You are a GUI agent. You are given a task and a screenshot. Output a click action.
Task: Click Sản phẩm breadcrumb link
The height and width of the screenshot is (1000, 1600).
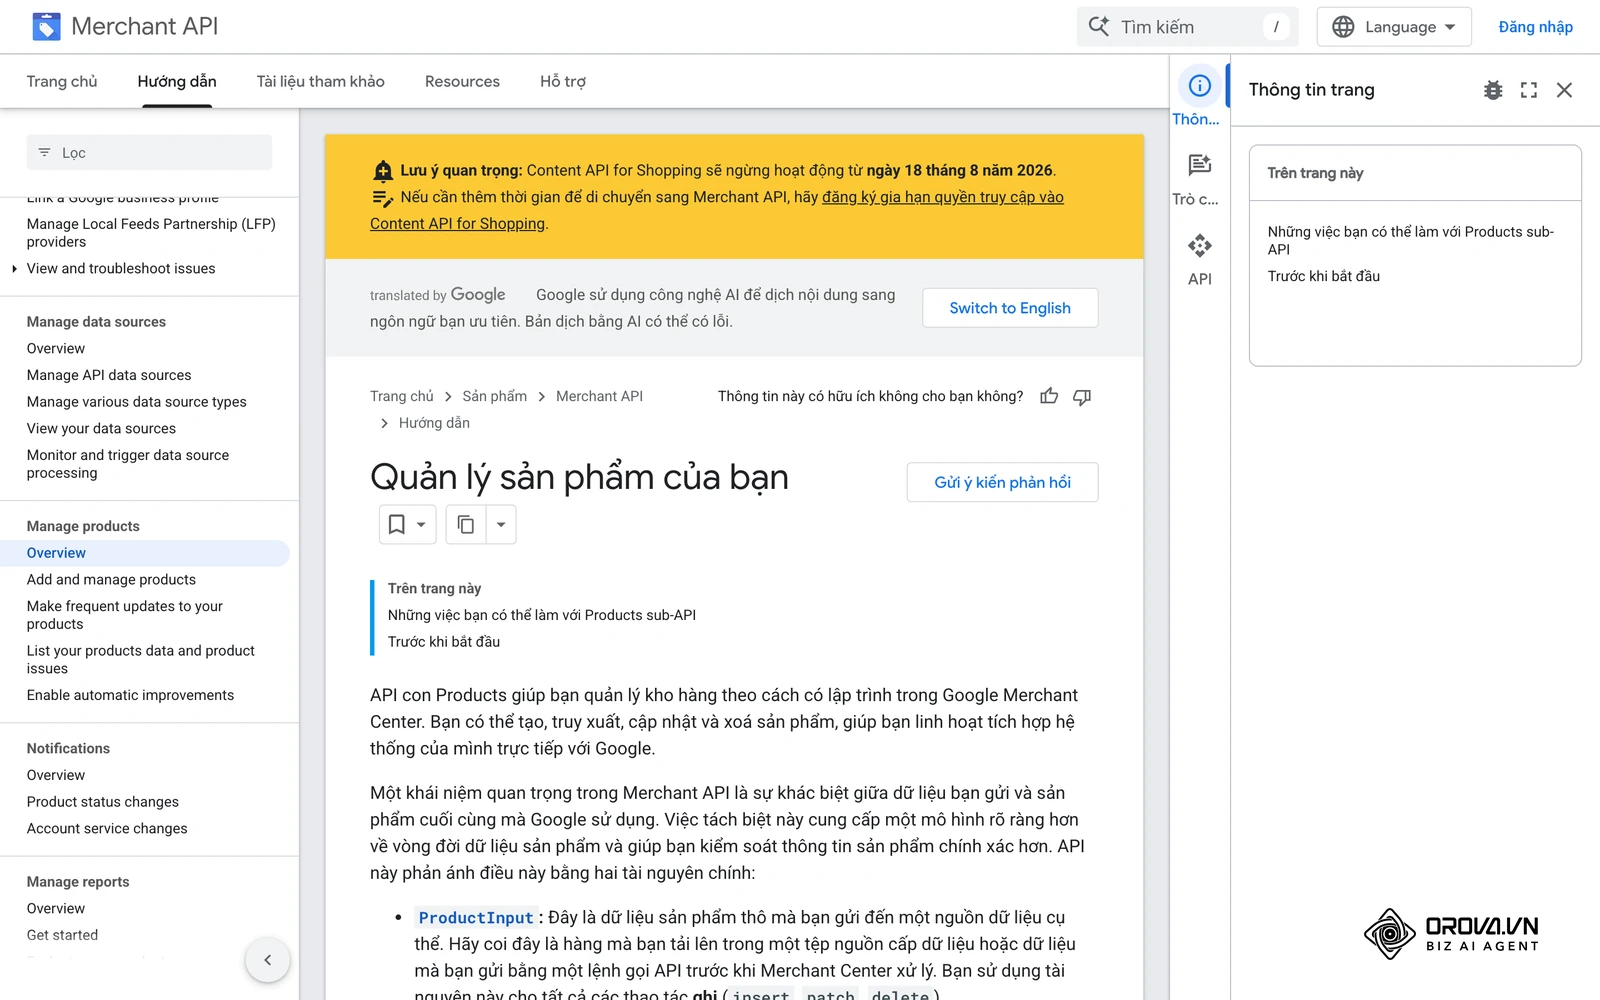tap(494, 396)
